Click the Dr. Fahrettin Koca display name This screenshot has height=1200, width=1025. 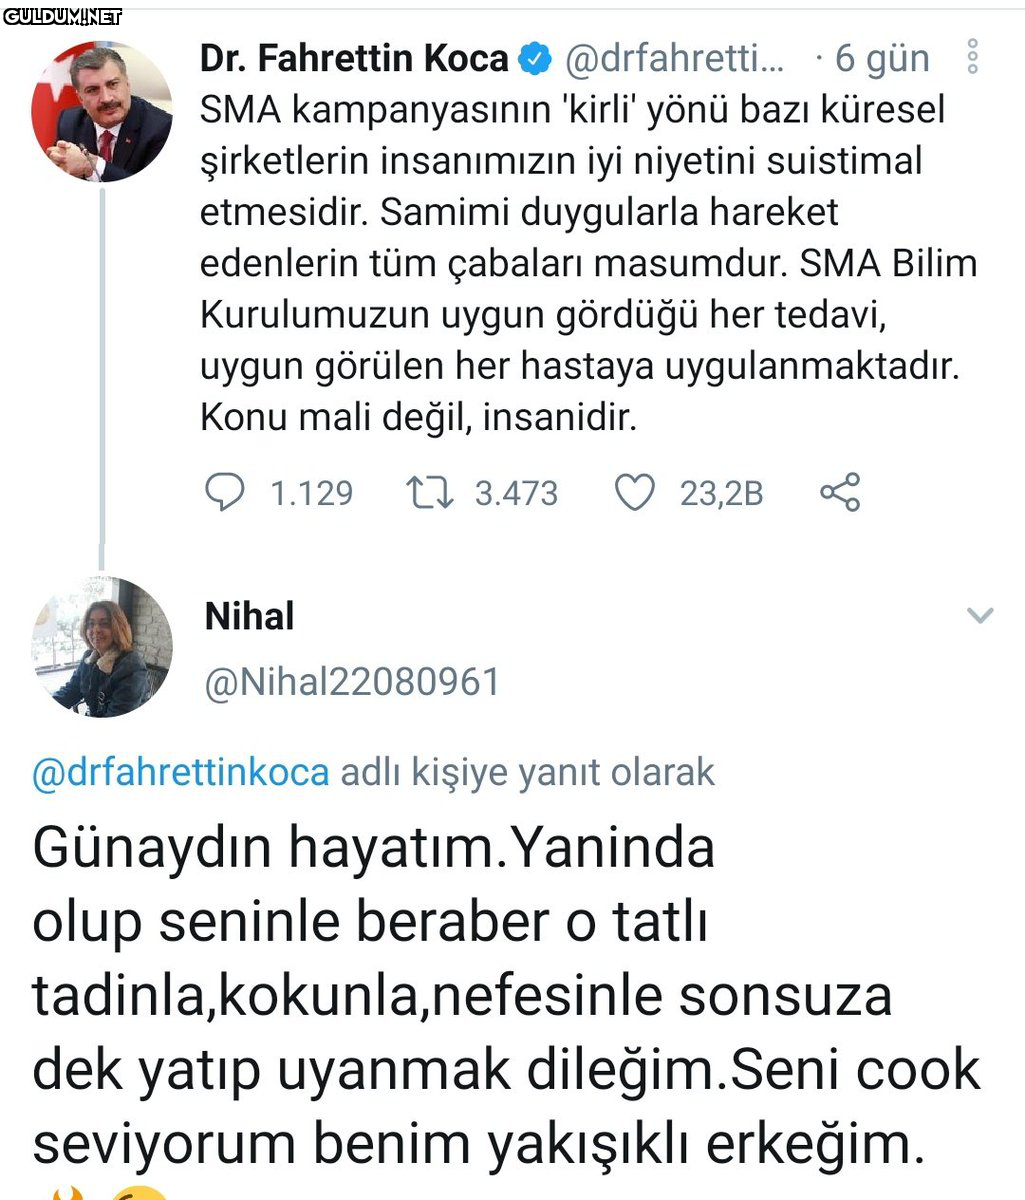354,59
